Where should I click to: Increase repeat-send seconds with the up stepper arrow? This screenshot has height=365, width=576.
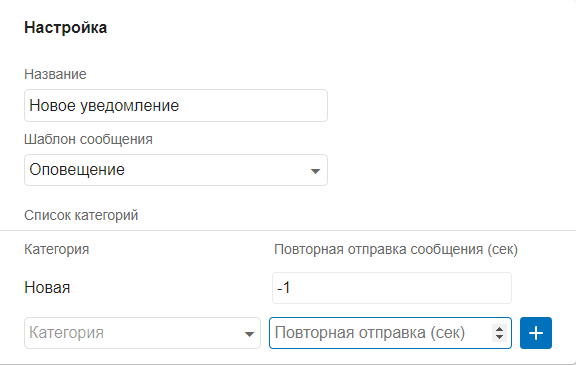tap(499, 329)
